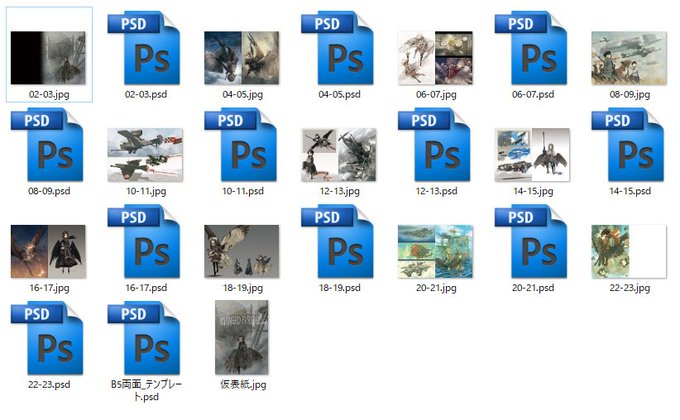Select the 10-11.jpg airplane thumbnail

pyautogui.click(x=145, y=154)
